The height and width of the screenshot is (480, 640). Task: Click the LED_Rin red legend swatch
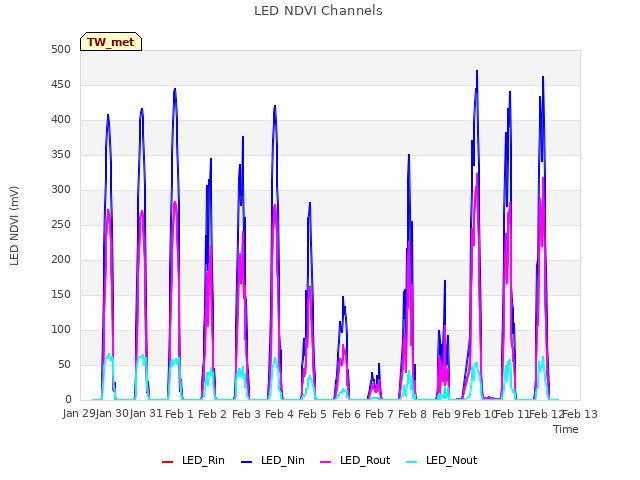(167, 462)
